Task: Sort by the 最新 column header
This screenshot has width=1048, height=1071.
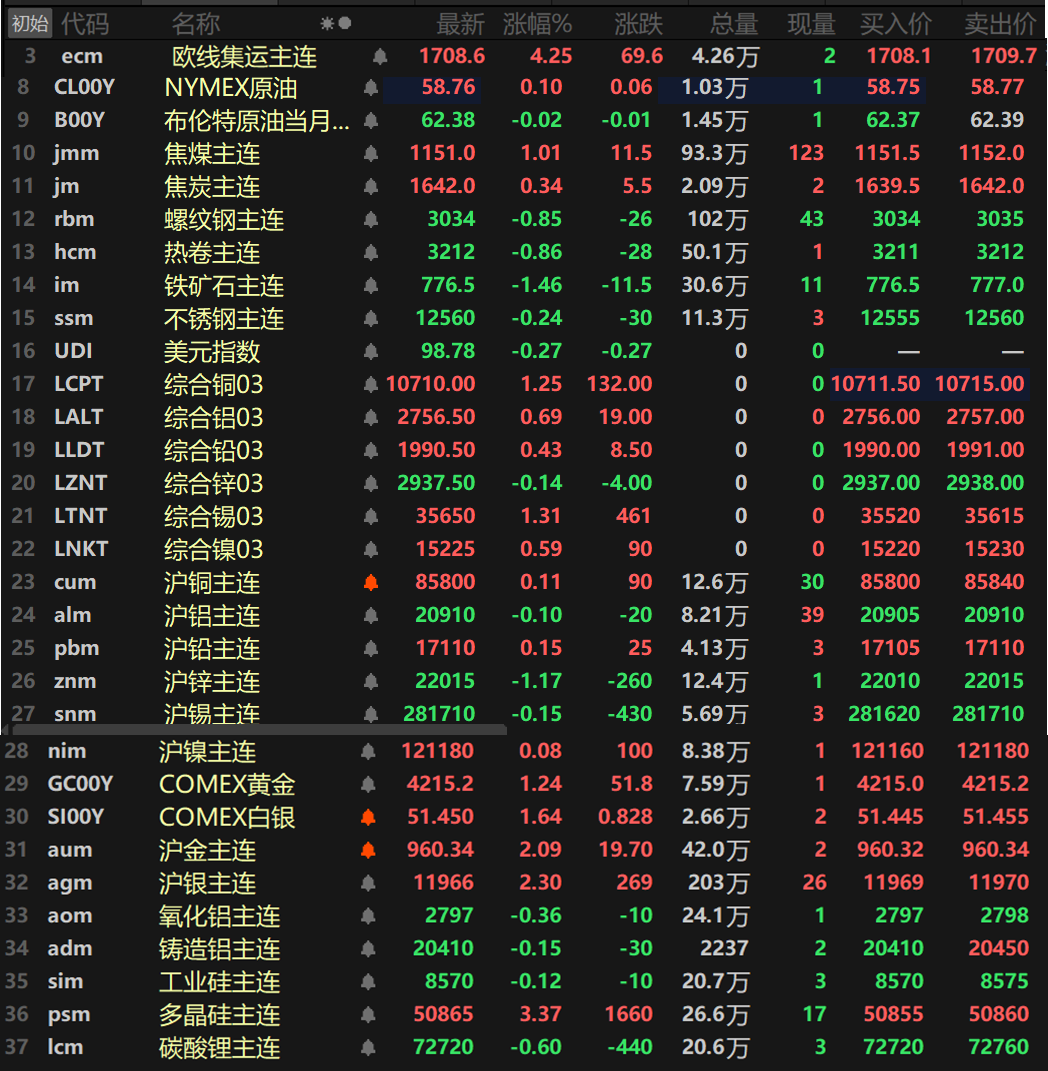Action: [x=460, y=23]
